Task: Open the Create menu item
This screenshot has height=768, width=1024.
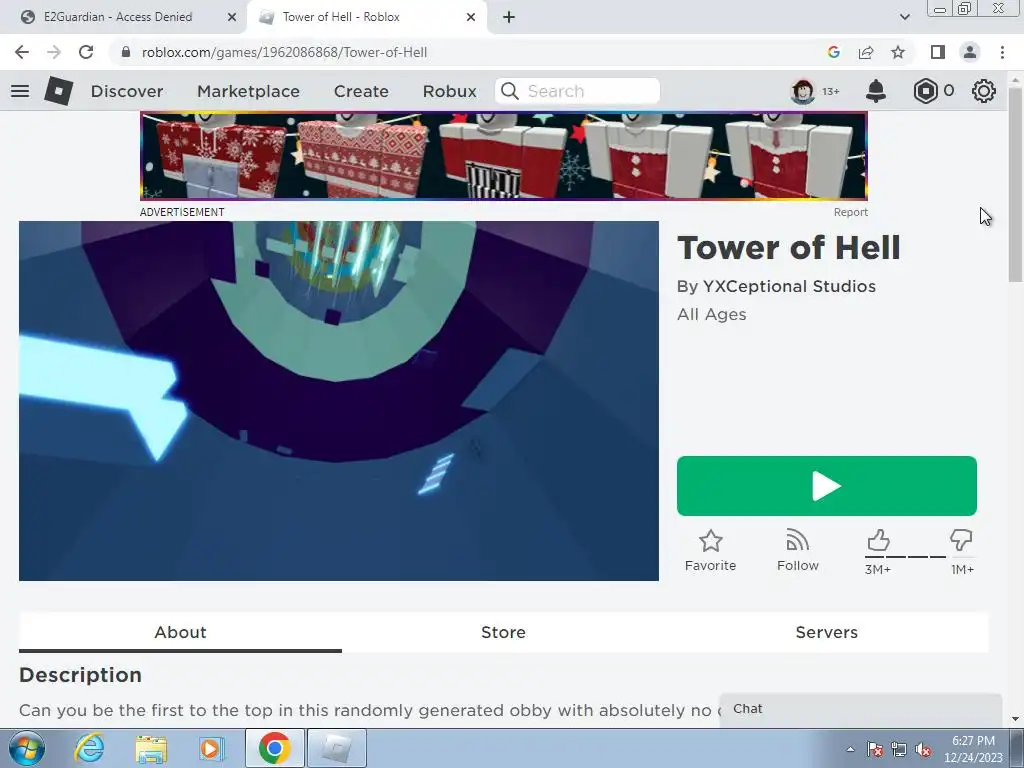Action: (x=361, y=91)
